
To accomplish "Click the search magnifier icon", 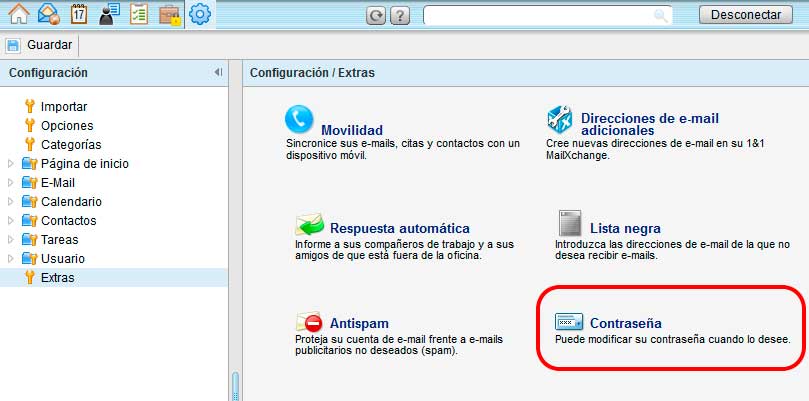I will 660,15.
